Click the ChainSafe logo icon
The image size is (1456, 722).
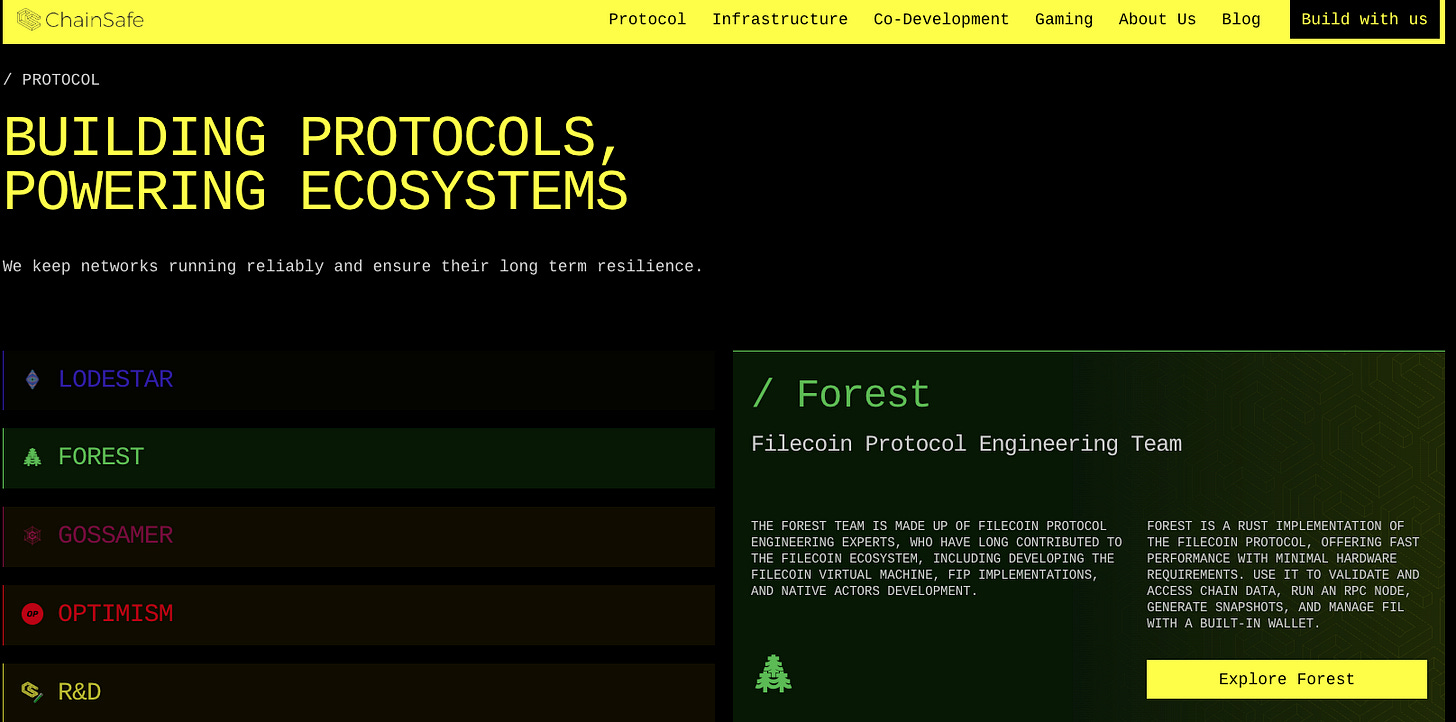pyautogui.click(x=29, y=19)
